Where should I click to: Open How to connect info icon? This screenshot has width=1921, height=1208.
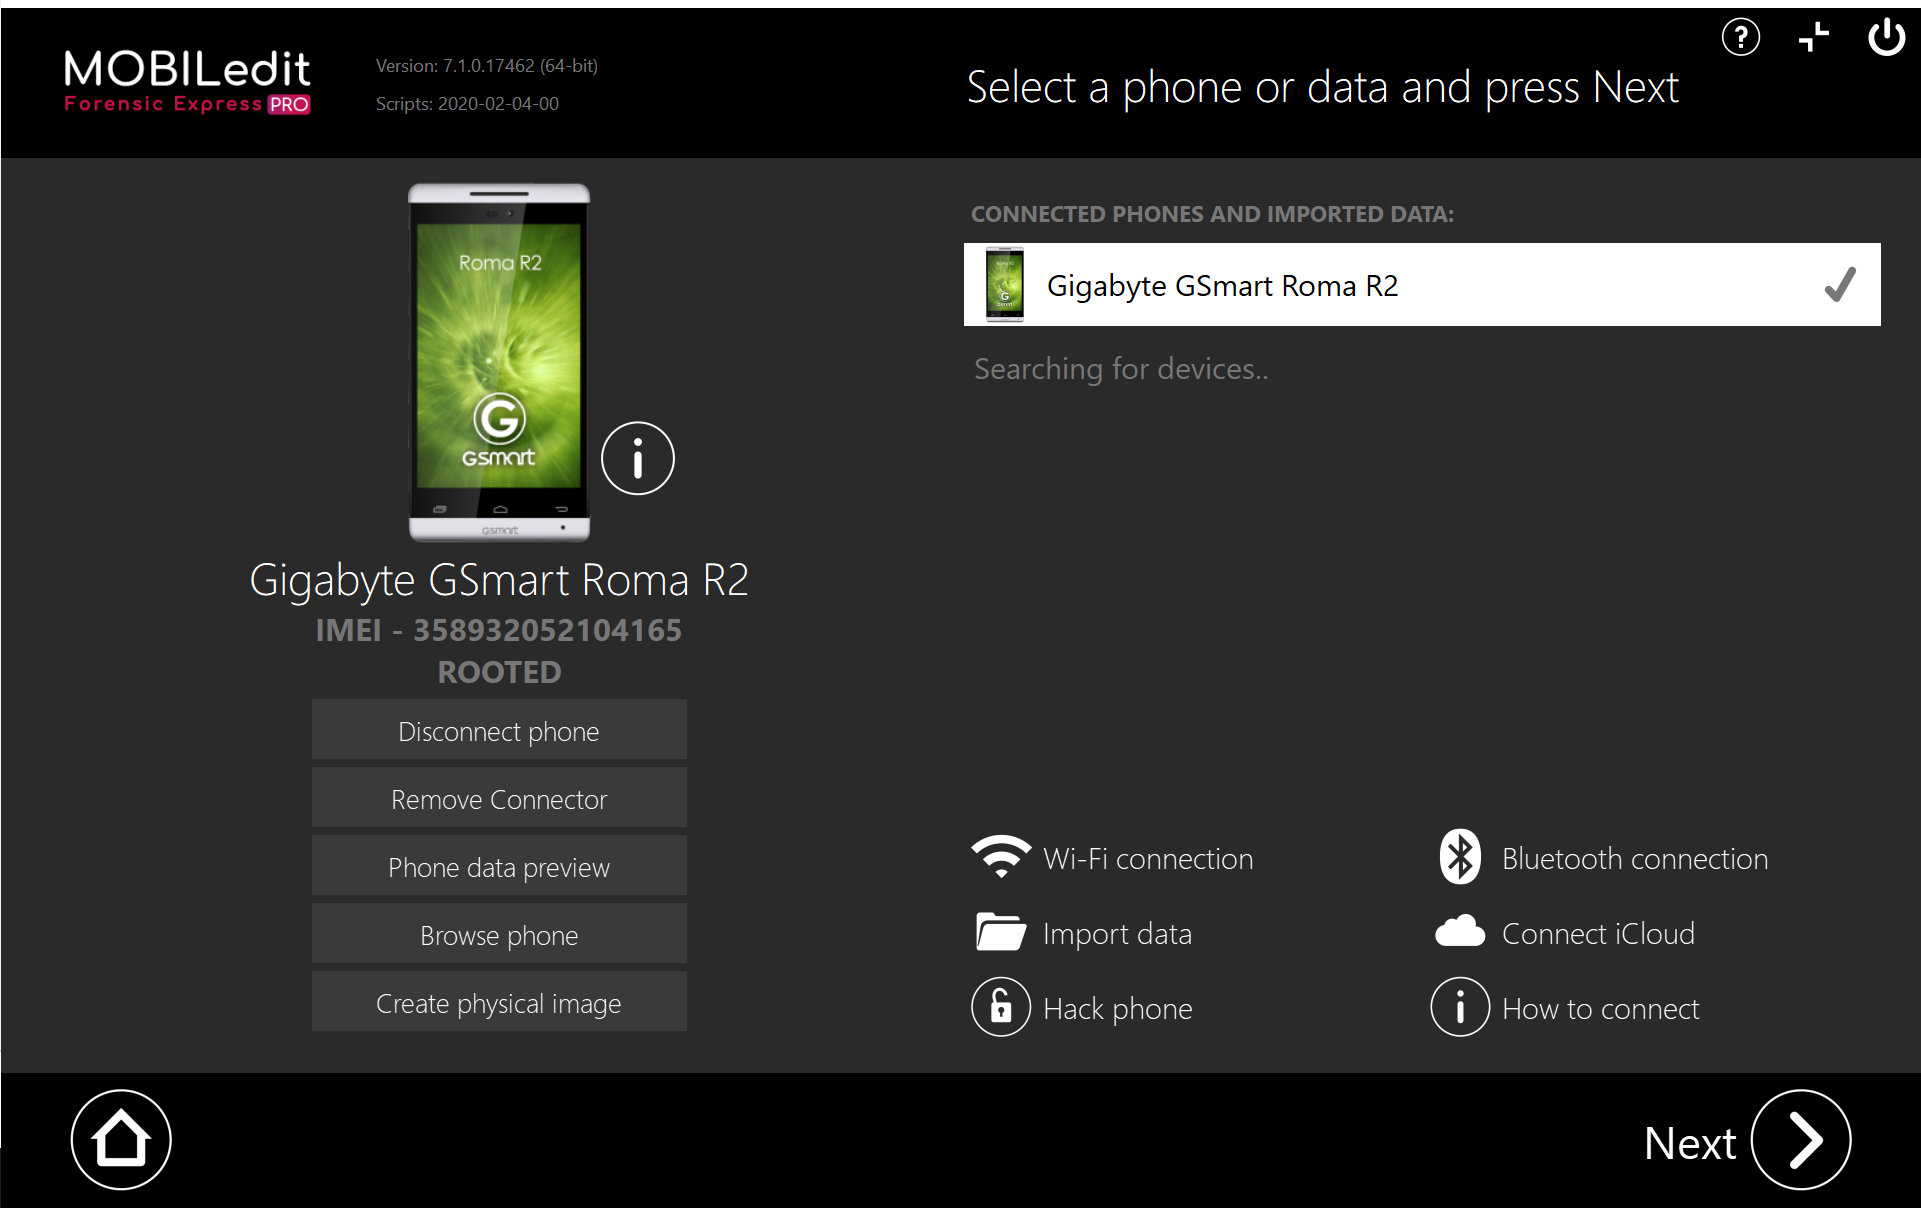pyautogui.click(x=1459, y=1007)
